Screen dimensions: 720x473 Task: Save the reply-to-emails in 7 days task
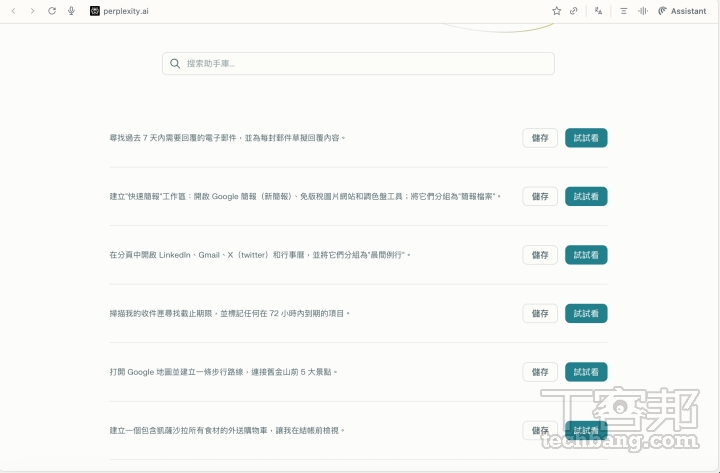pyautogui.click(x=540, y=138)
